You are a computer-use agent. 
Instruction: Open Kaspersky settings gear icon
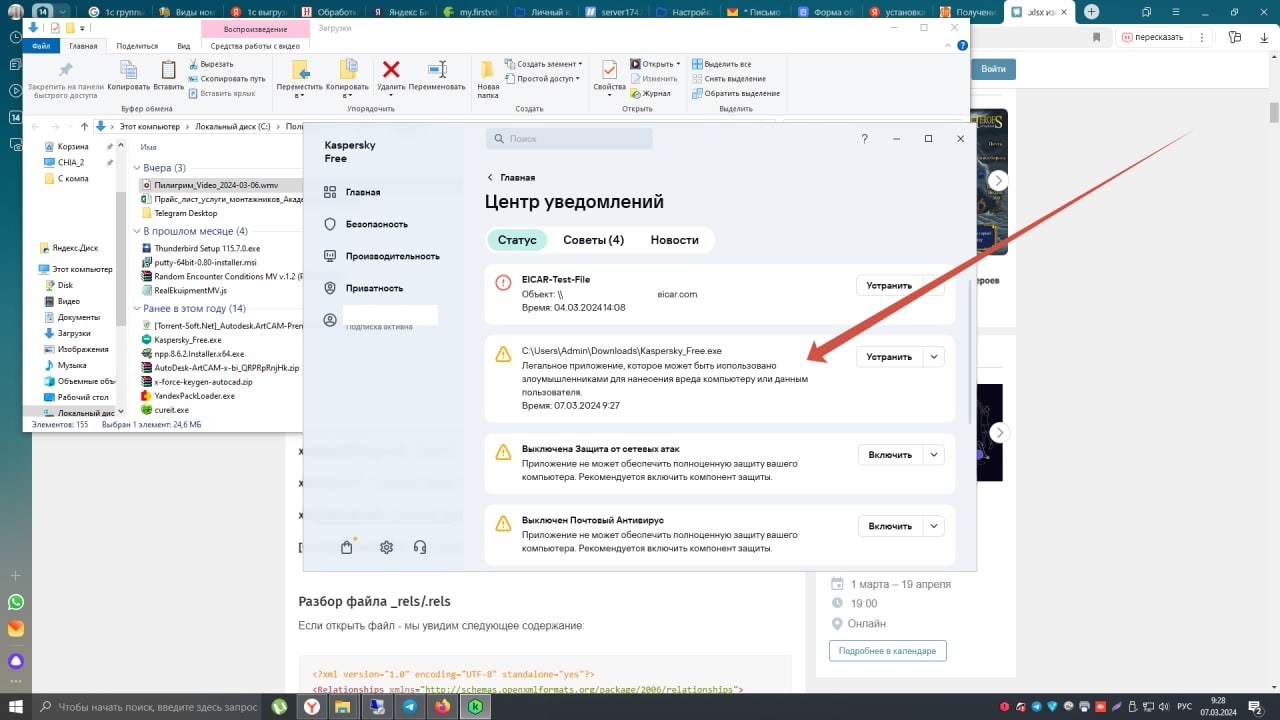[386, 547]
